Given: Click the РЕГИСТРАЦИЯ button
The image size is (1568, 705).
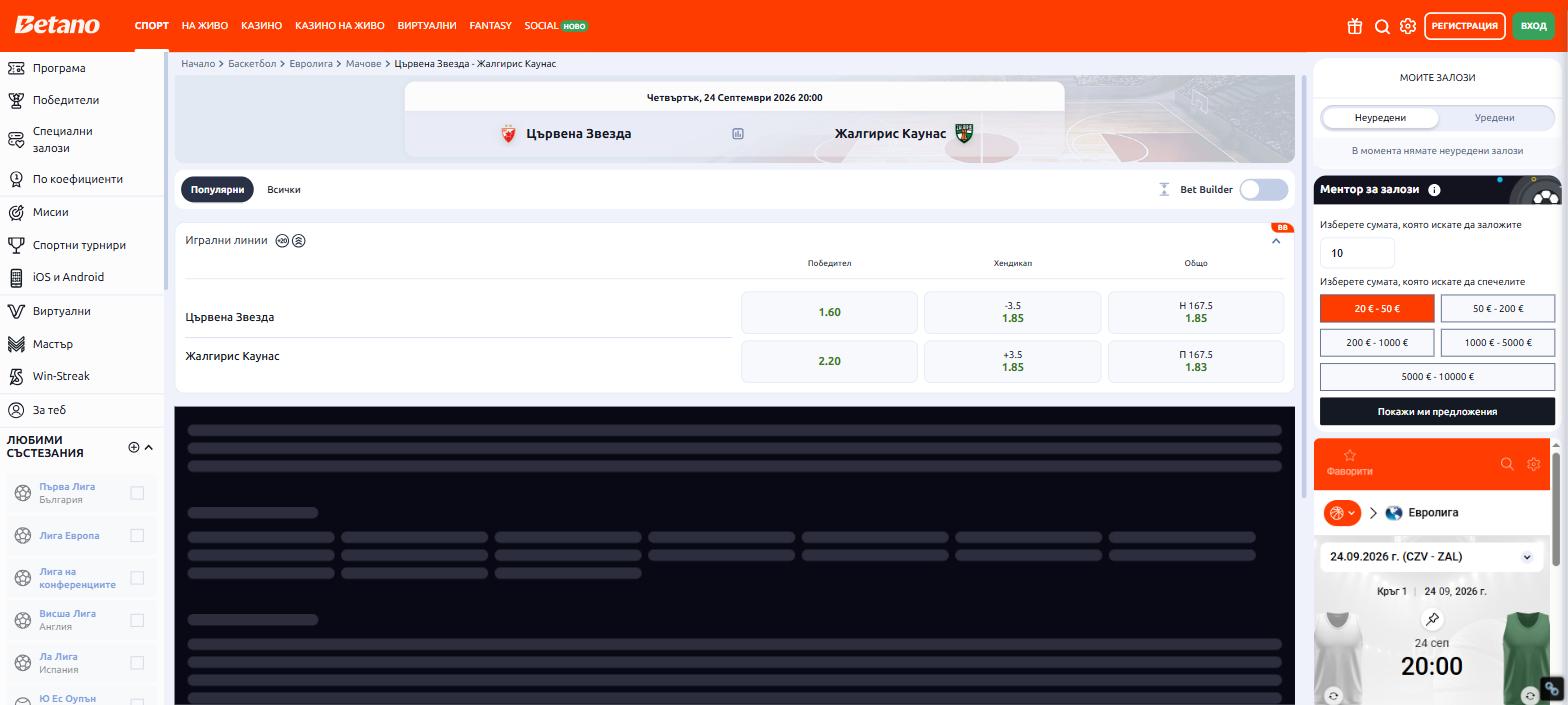Looking at the screenshot, I should point(1464,26).
